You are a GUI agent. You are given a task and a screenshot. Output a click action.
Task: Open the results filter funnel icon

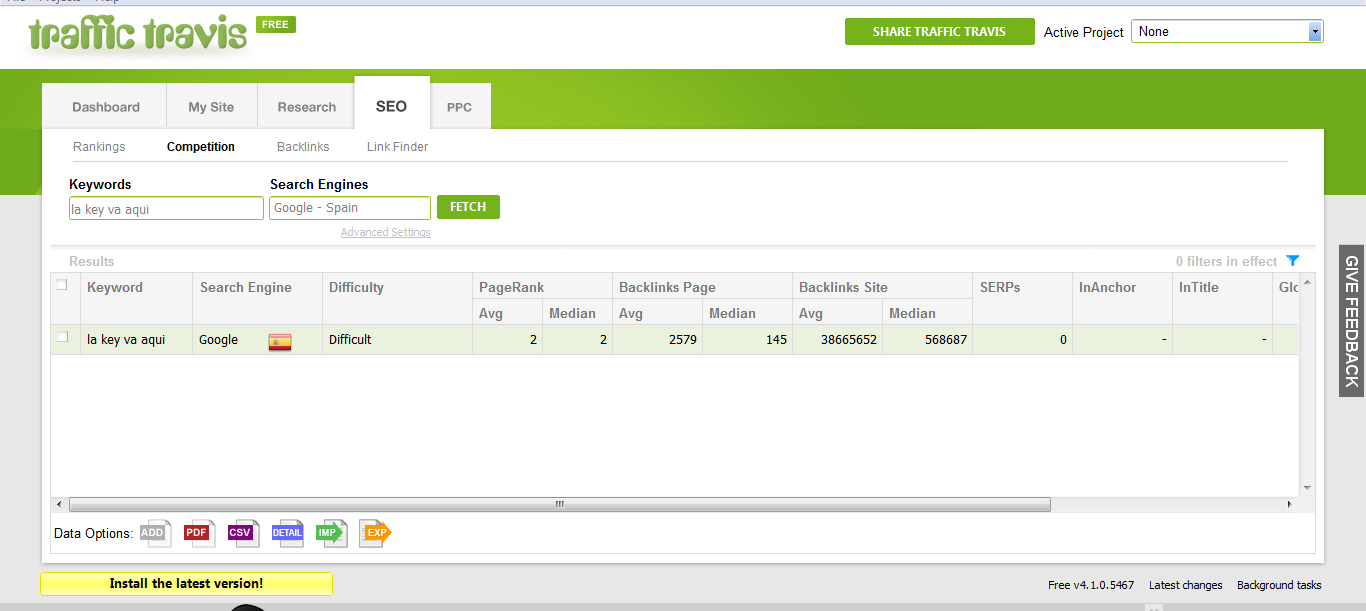click(1293, 261)
